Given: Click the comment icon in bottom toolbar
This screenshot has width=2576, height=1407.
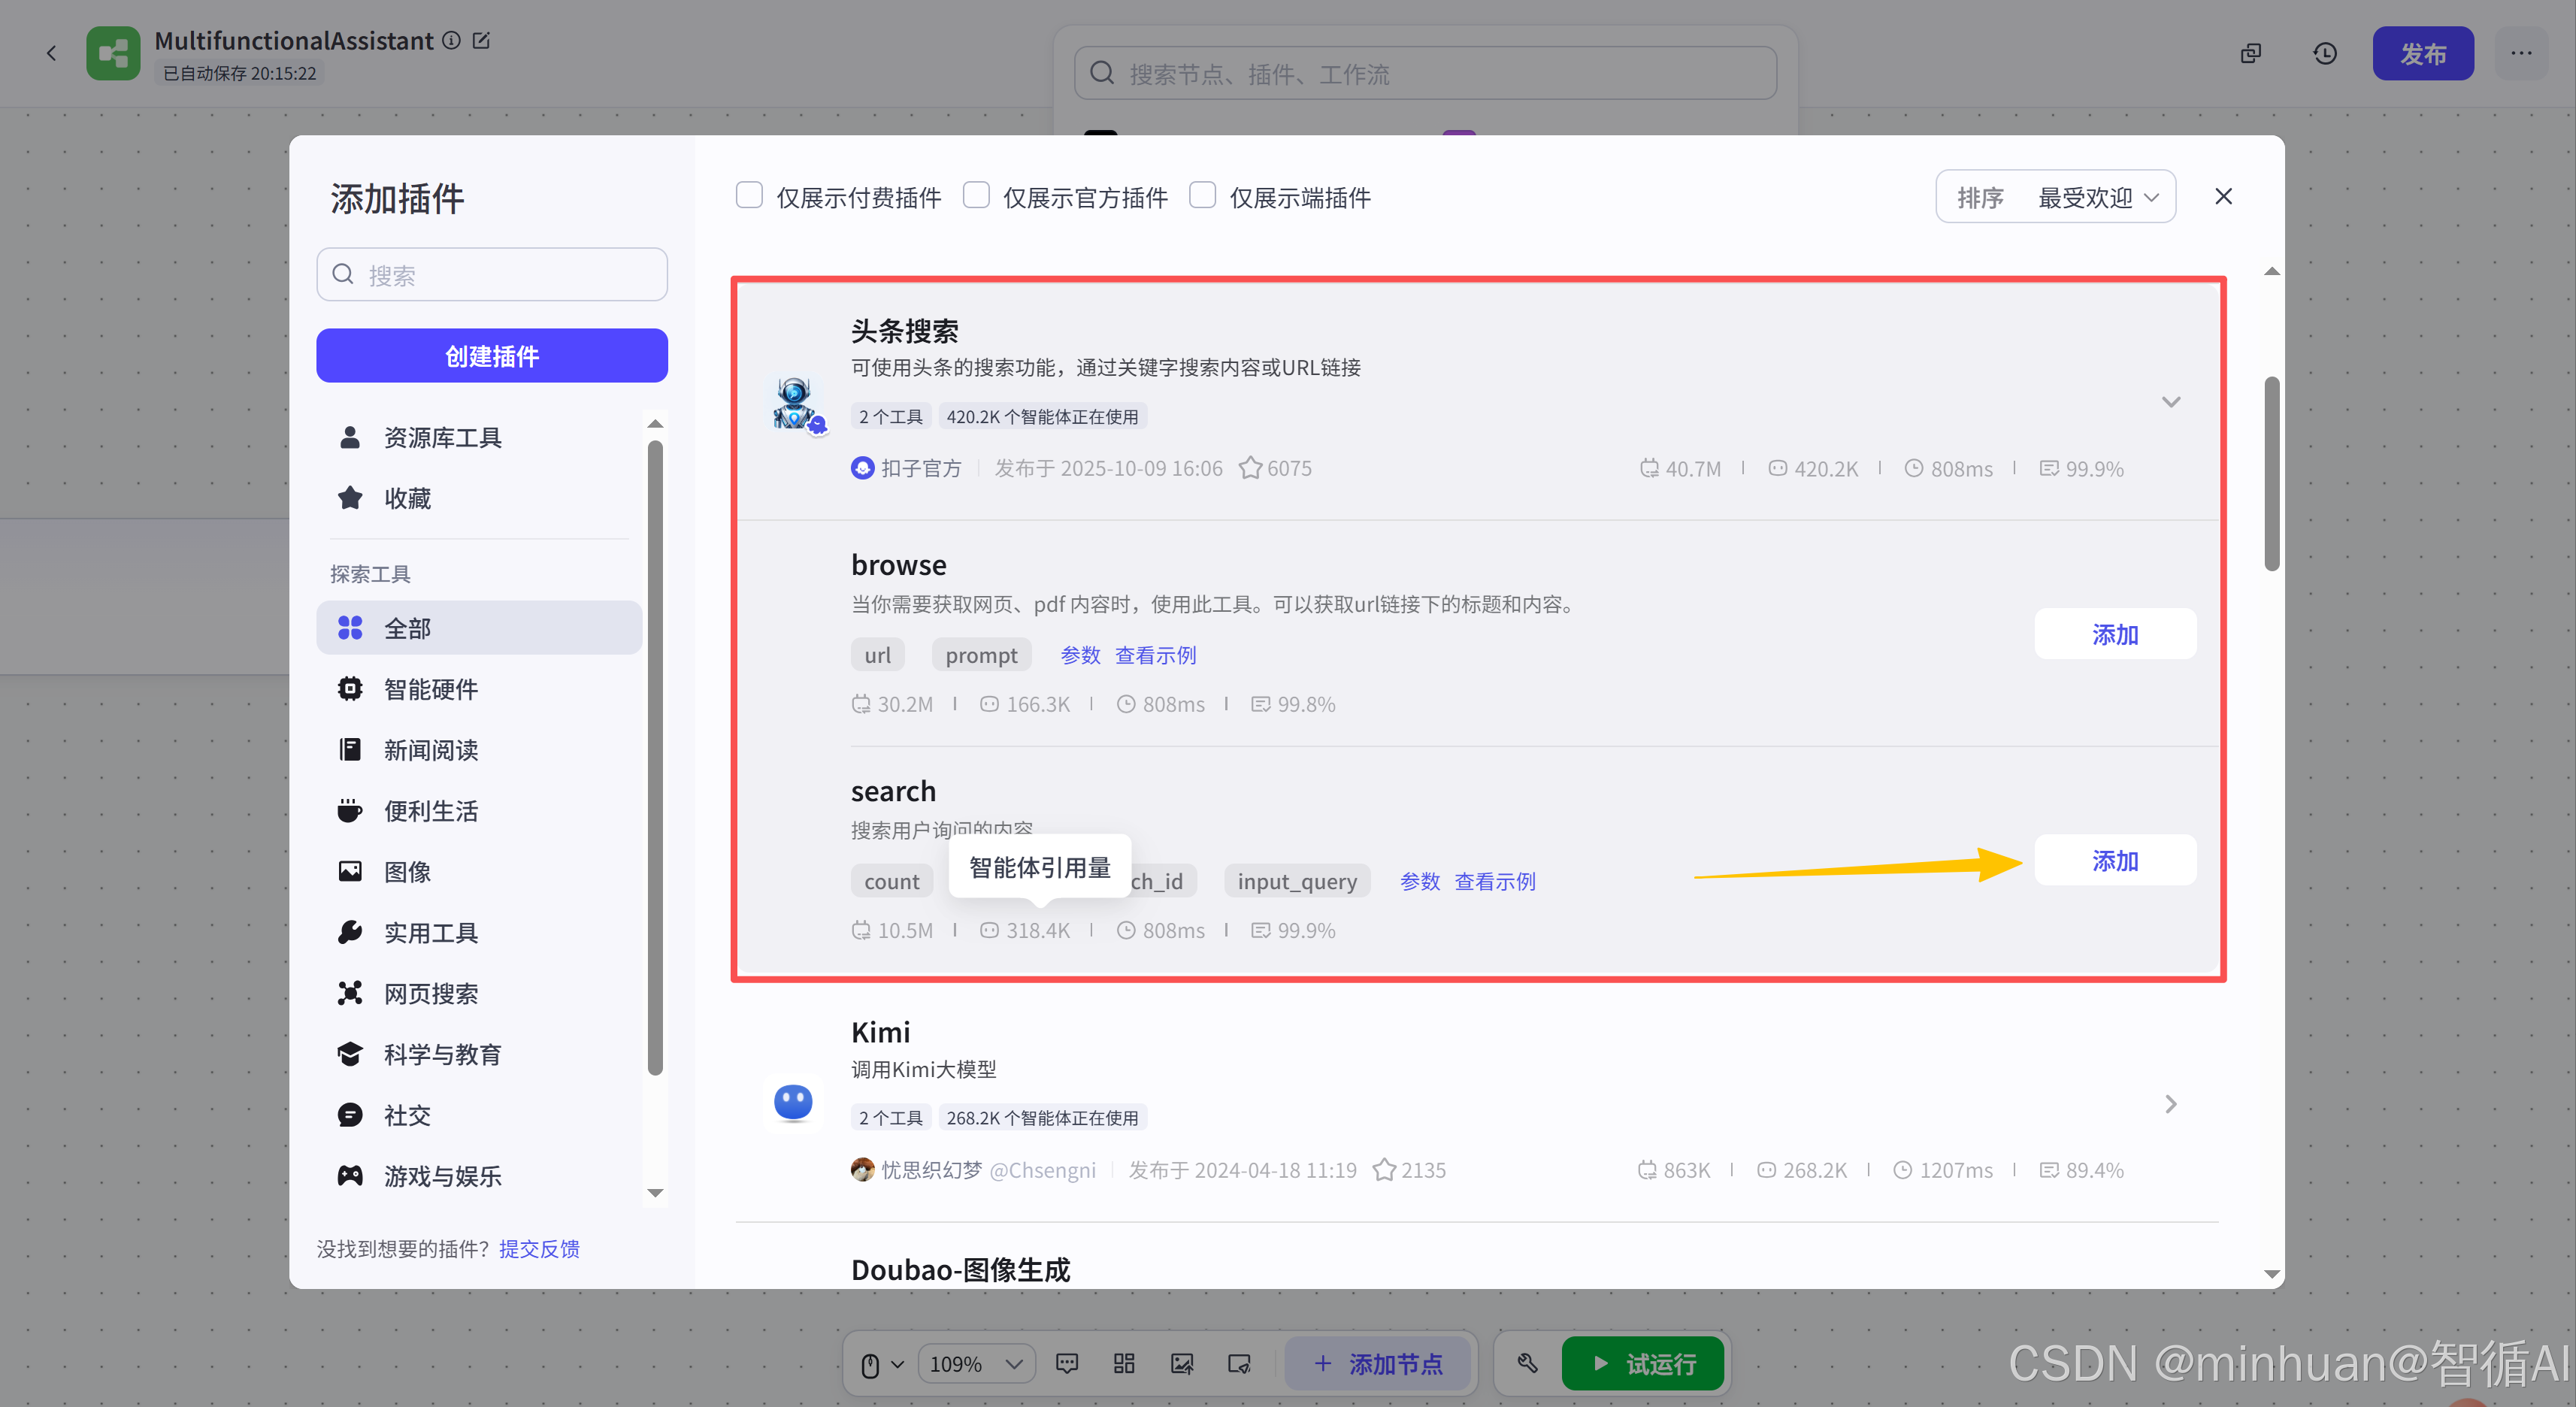Looking at the screenshot, I should [1067, 1364].
